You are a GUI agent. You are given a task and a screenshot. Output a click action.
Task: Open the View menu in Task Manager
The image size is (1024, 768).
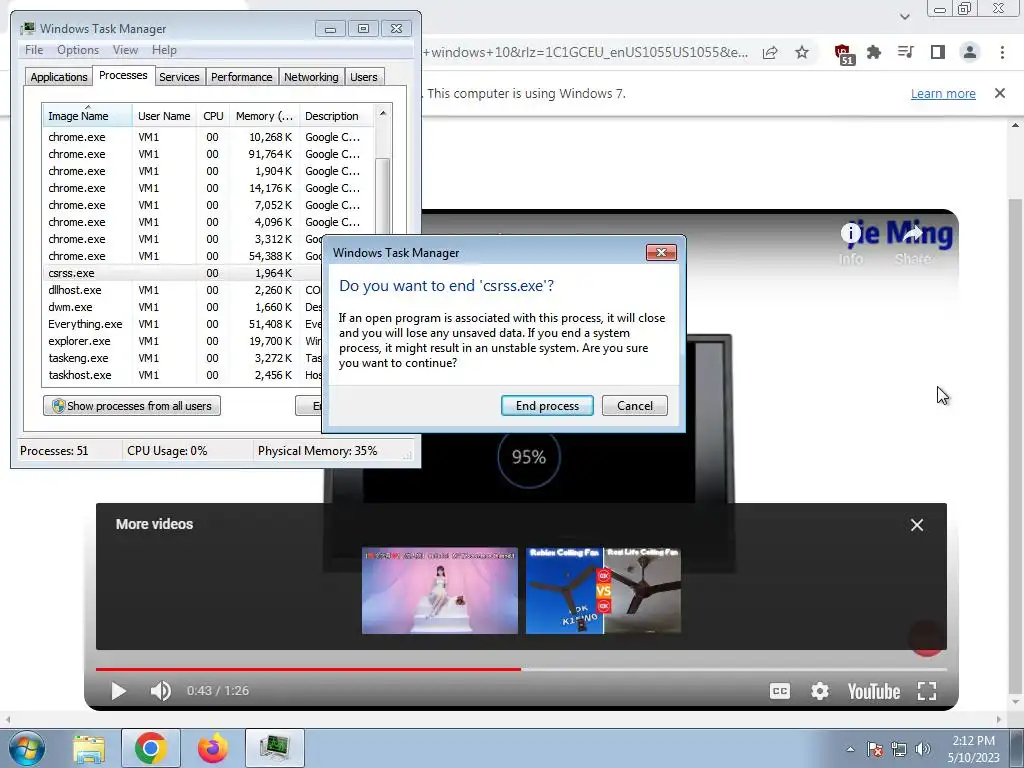(125, 50)
